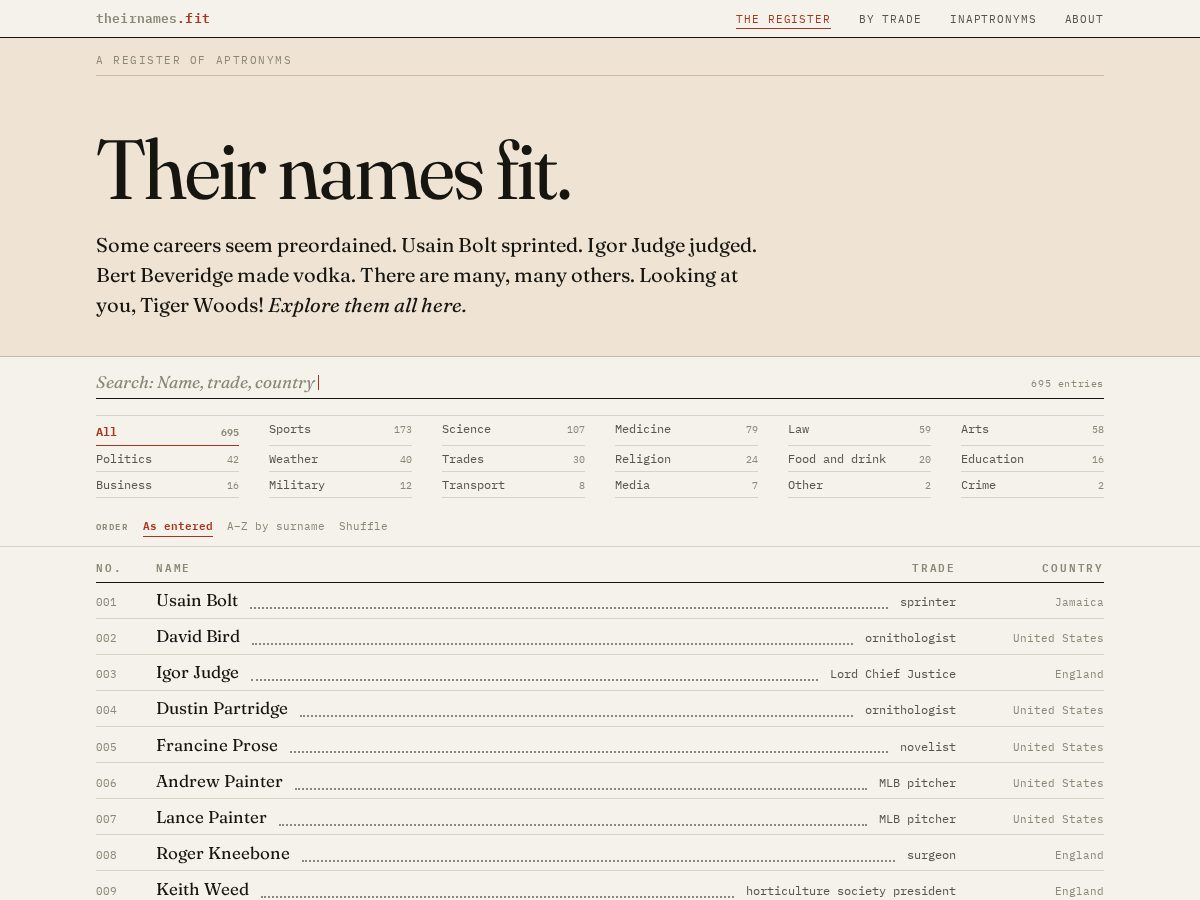The image size is (1200, 900).
Task: Click the TRADE column header
Action: click(x=933, y=568)
